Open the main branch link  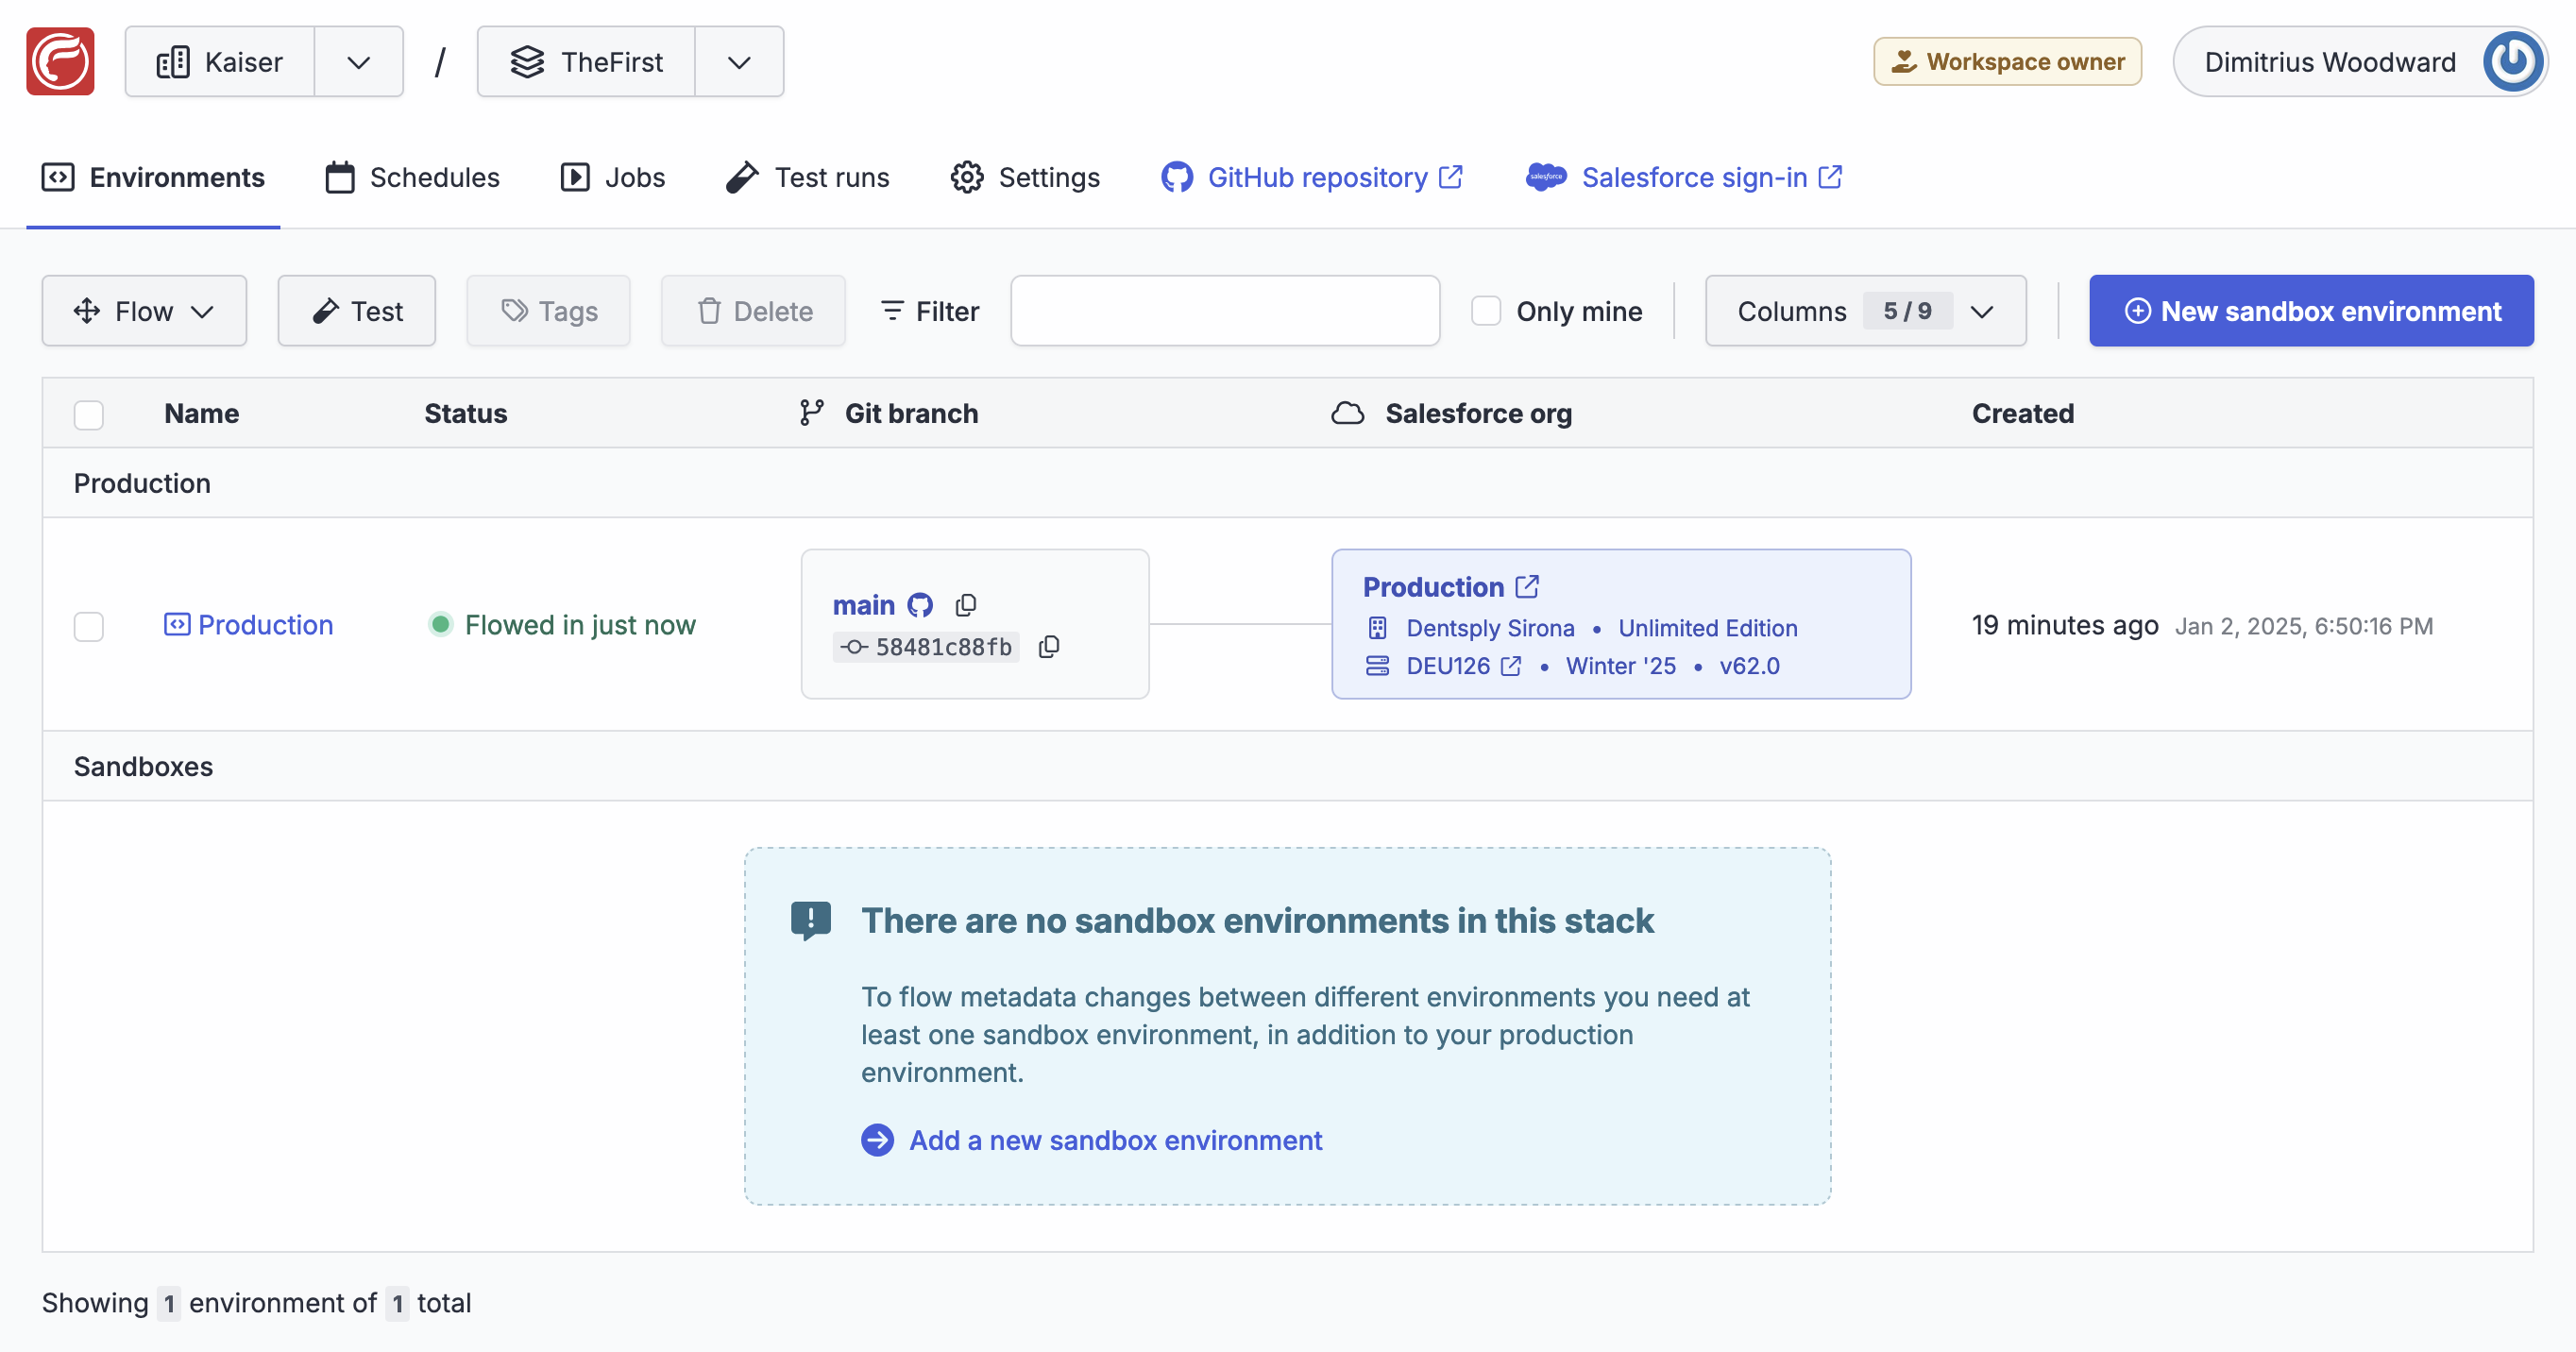click(863, 605)
